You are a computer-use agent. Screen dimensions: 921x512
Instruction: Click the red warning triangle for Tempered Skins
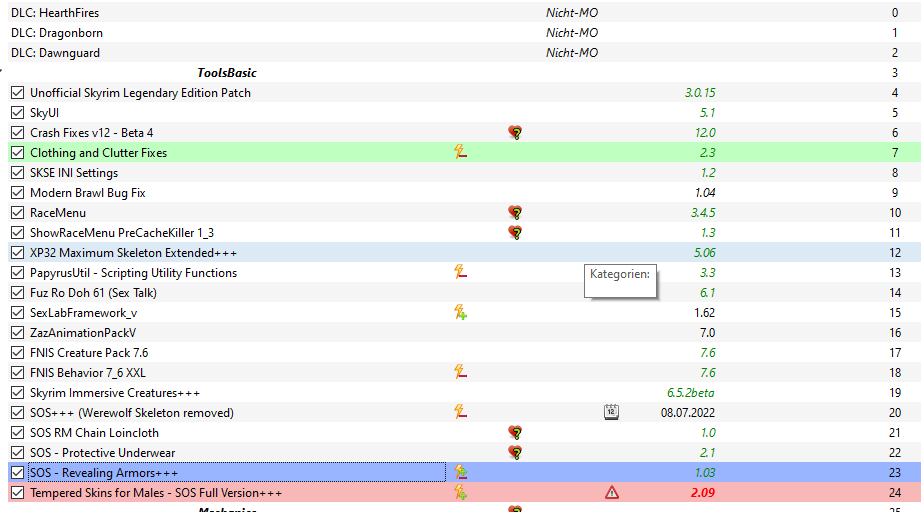click(x=611, y=493)
